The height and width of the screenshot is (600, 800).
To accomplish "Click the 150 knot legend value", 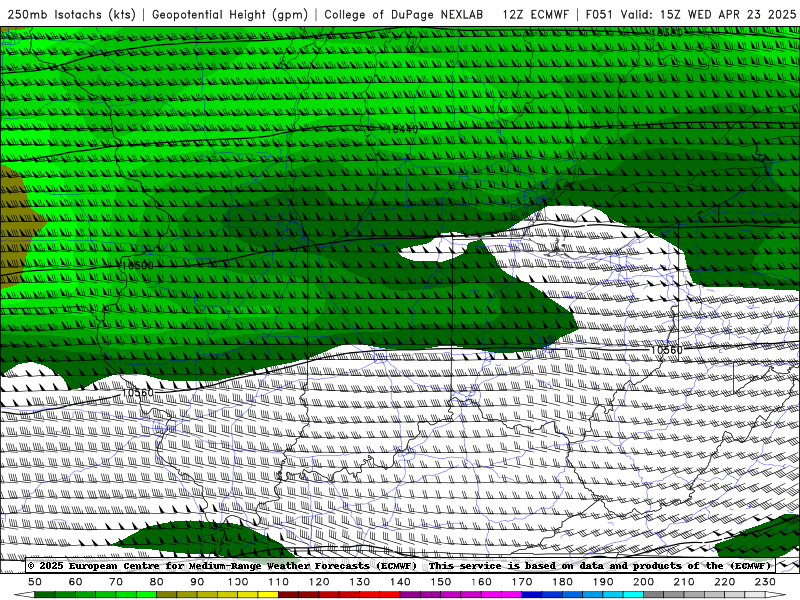I will 441,582.
